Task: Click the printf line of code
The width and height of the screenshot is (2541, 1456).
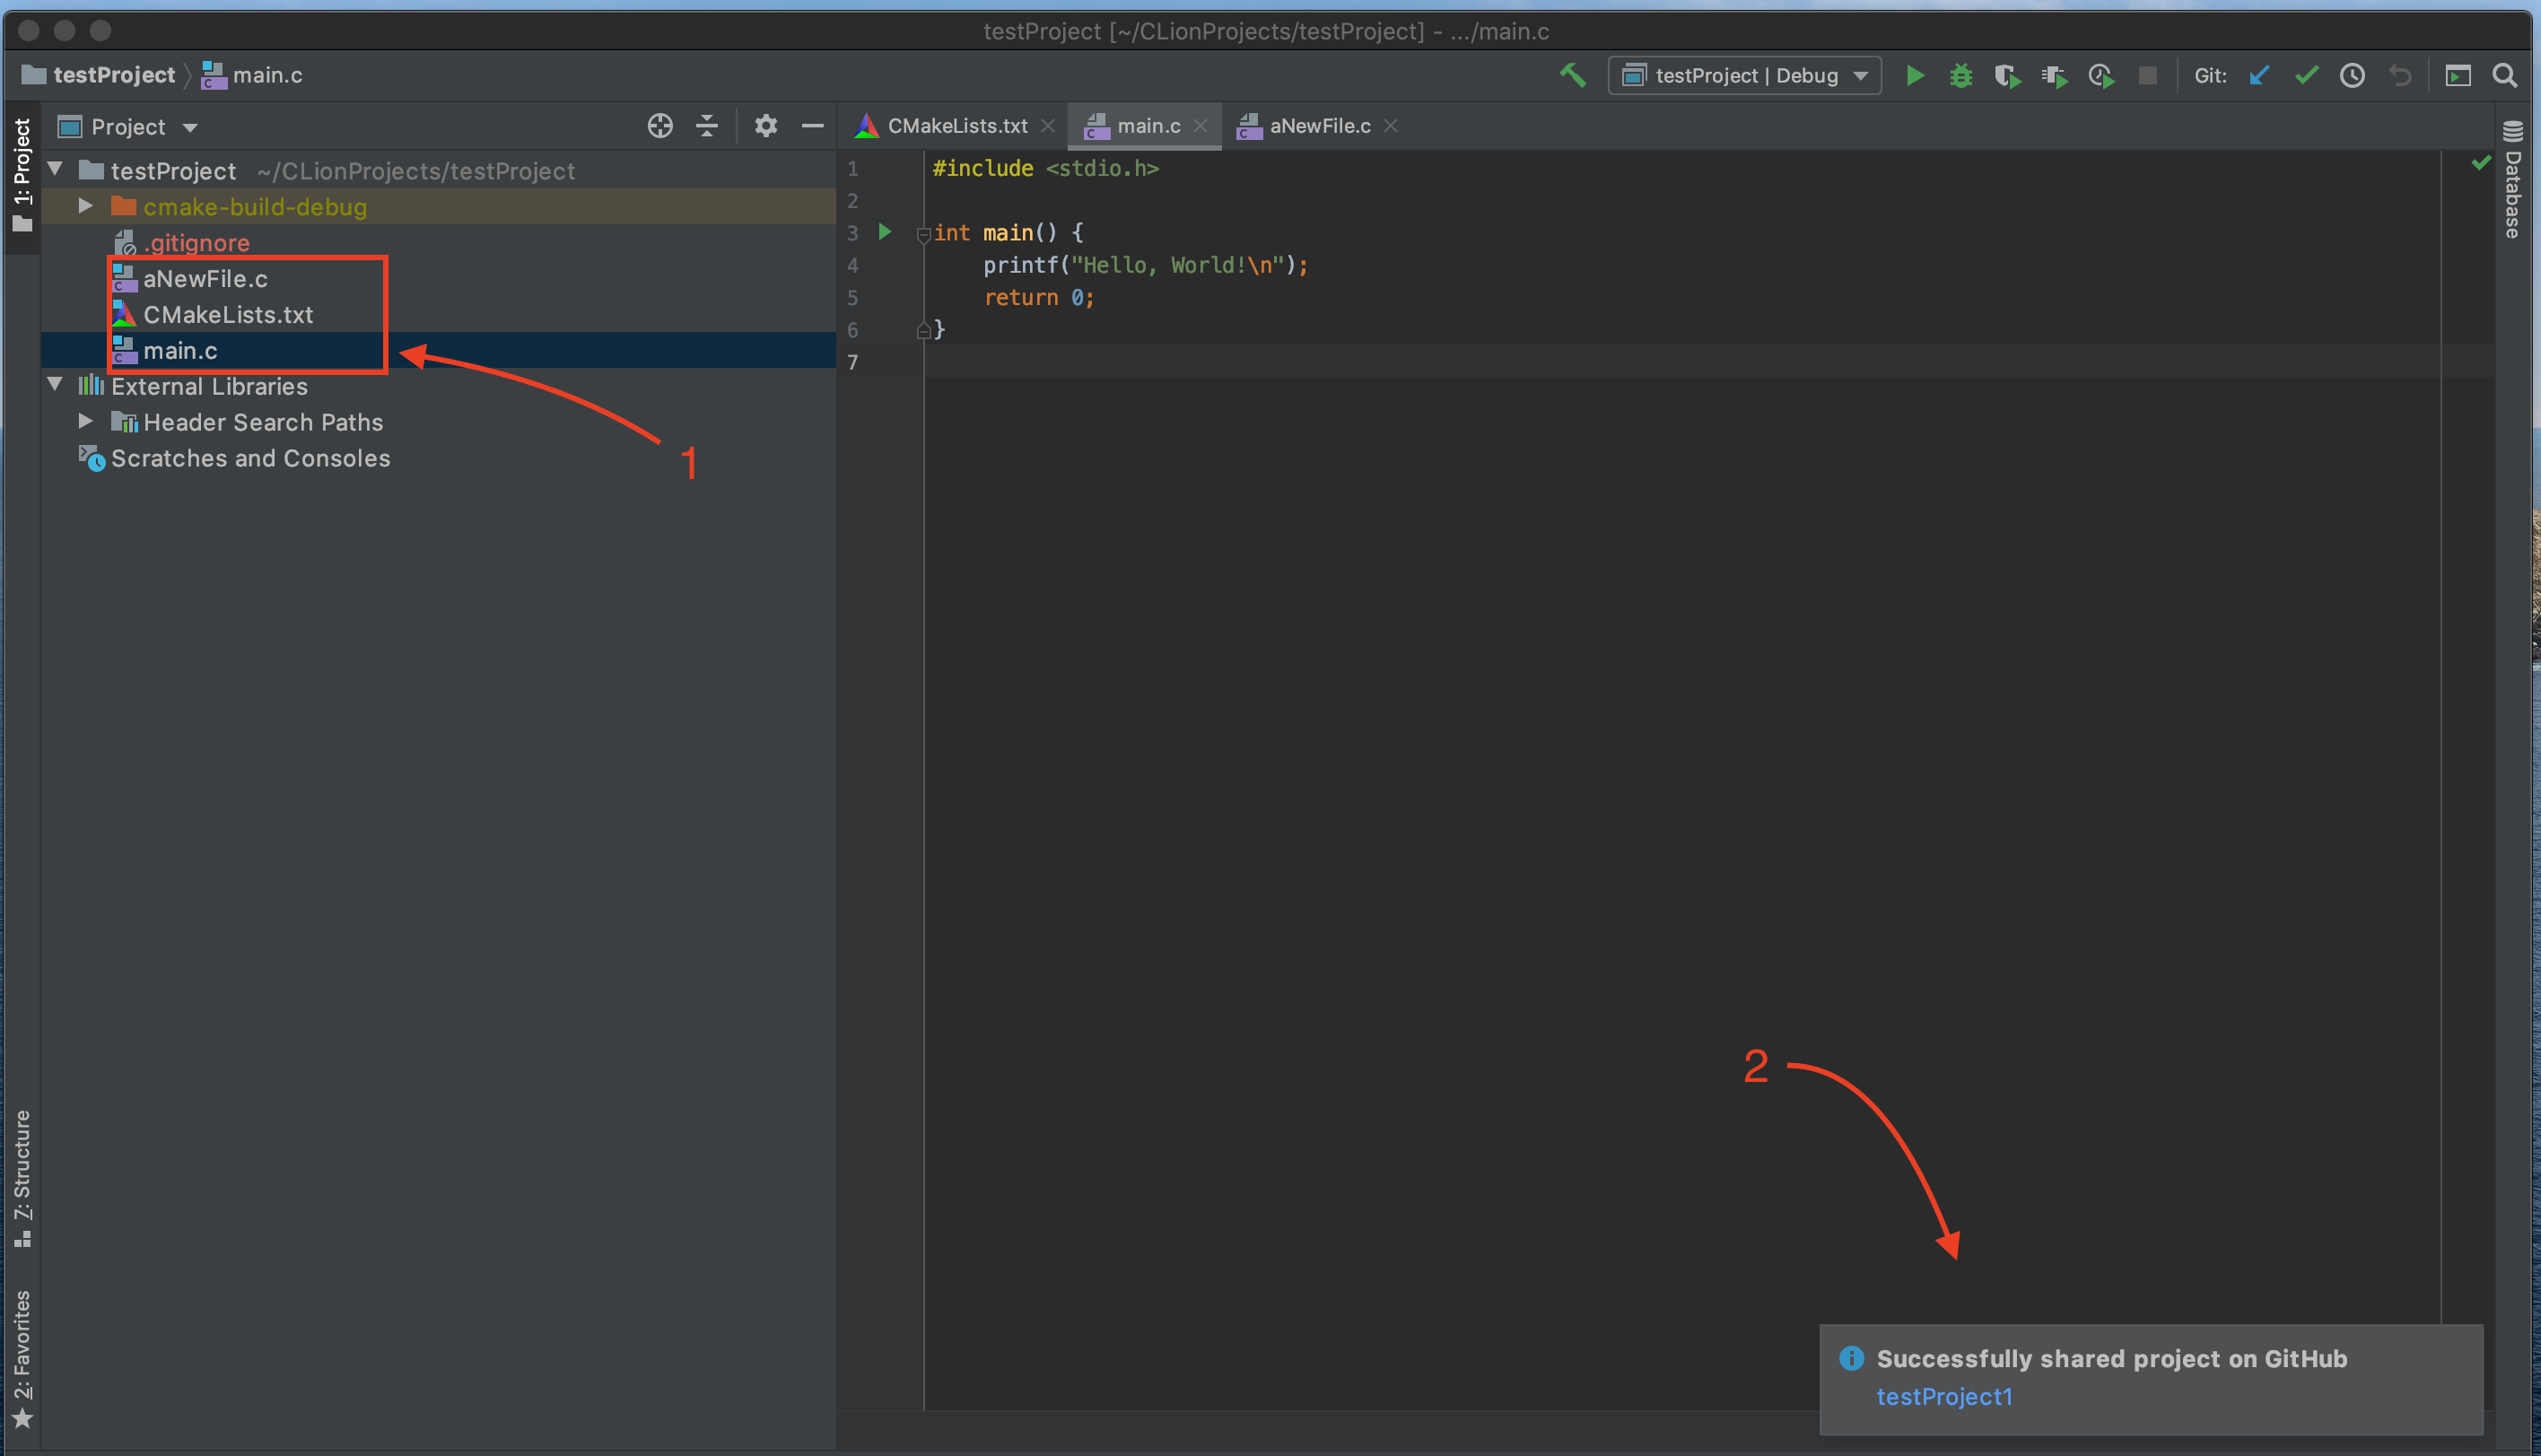Action: (1145, 265)
